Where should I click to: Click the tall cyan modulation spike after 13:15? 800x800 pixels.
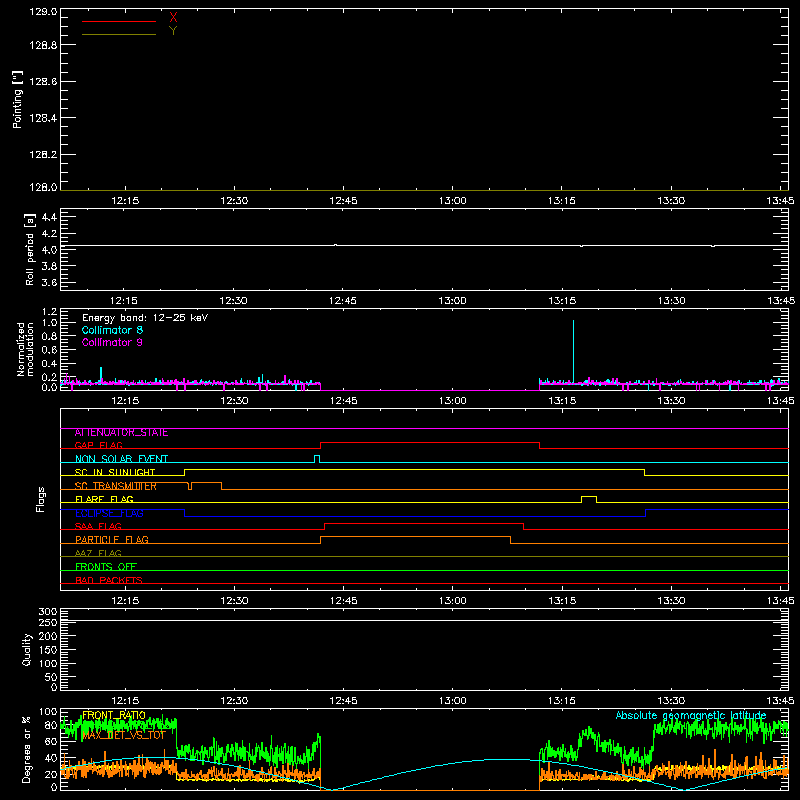pyautogui.click(x=573, y=351)
